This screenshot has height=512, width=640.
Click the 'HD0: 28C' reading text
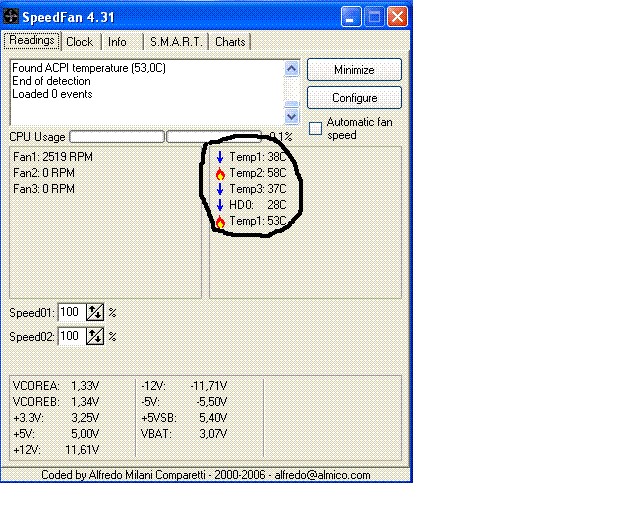(258, 205)
